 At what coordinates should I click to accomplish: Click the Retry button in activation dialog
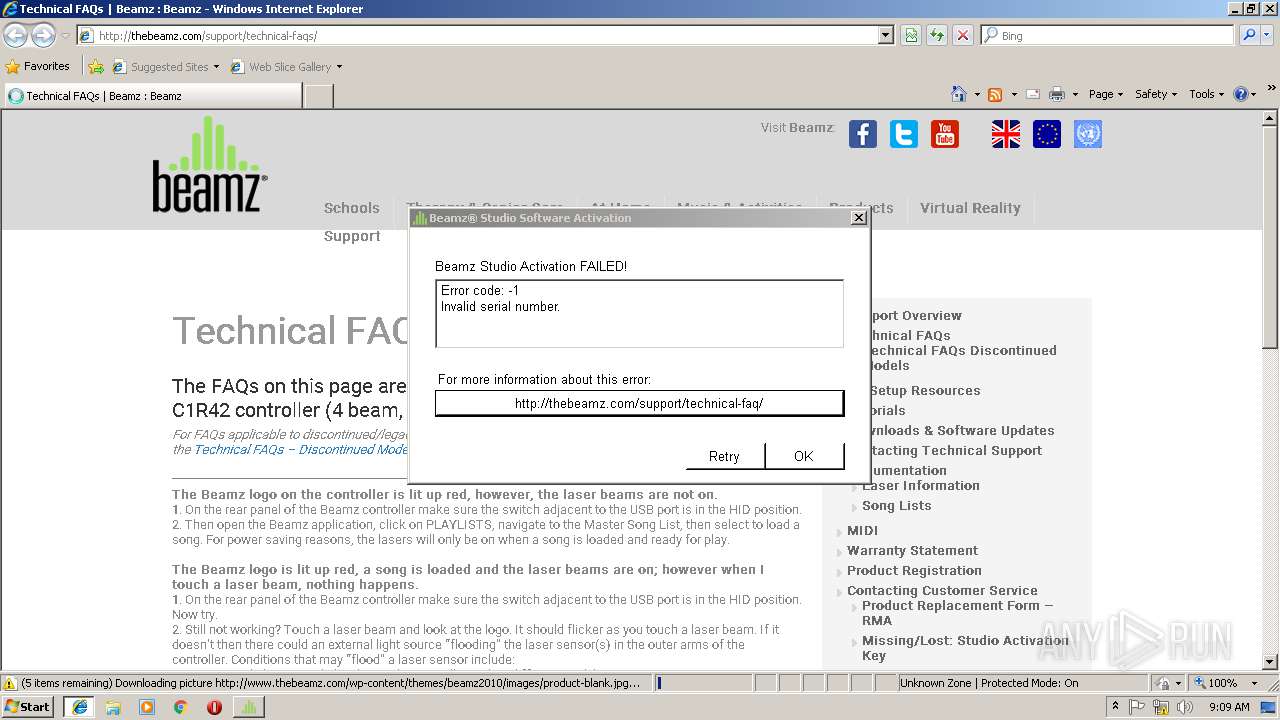tap(724, 456)
